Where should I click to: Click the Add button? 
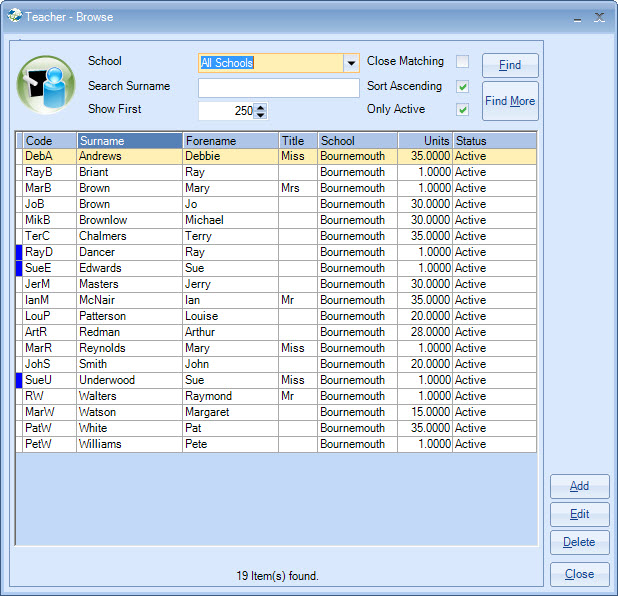[579, 486]
